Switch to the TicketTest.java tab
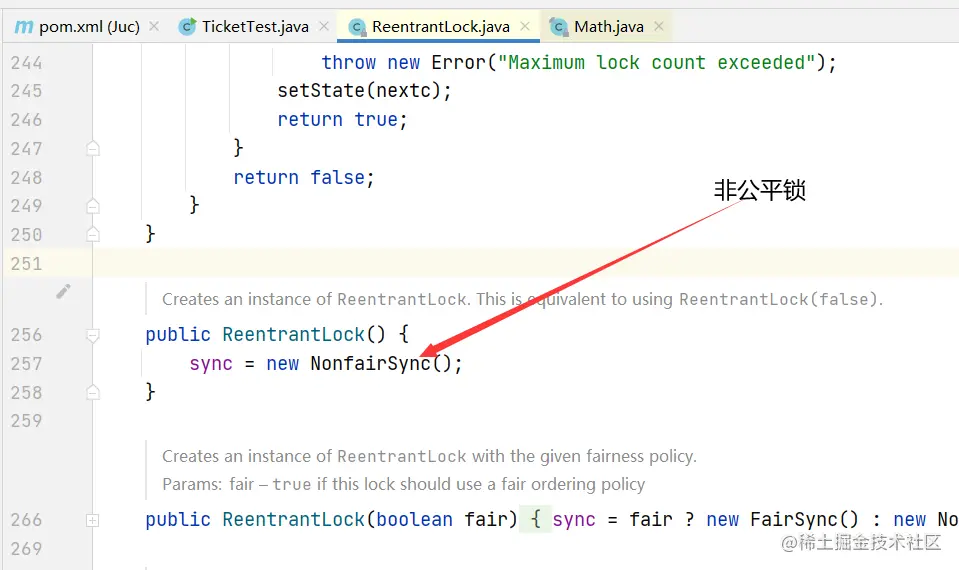Image resolution: width=959 pixels, height=570 pixels. pos(255,27)
